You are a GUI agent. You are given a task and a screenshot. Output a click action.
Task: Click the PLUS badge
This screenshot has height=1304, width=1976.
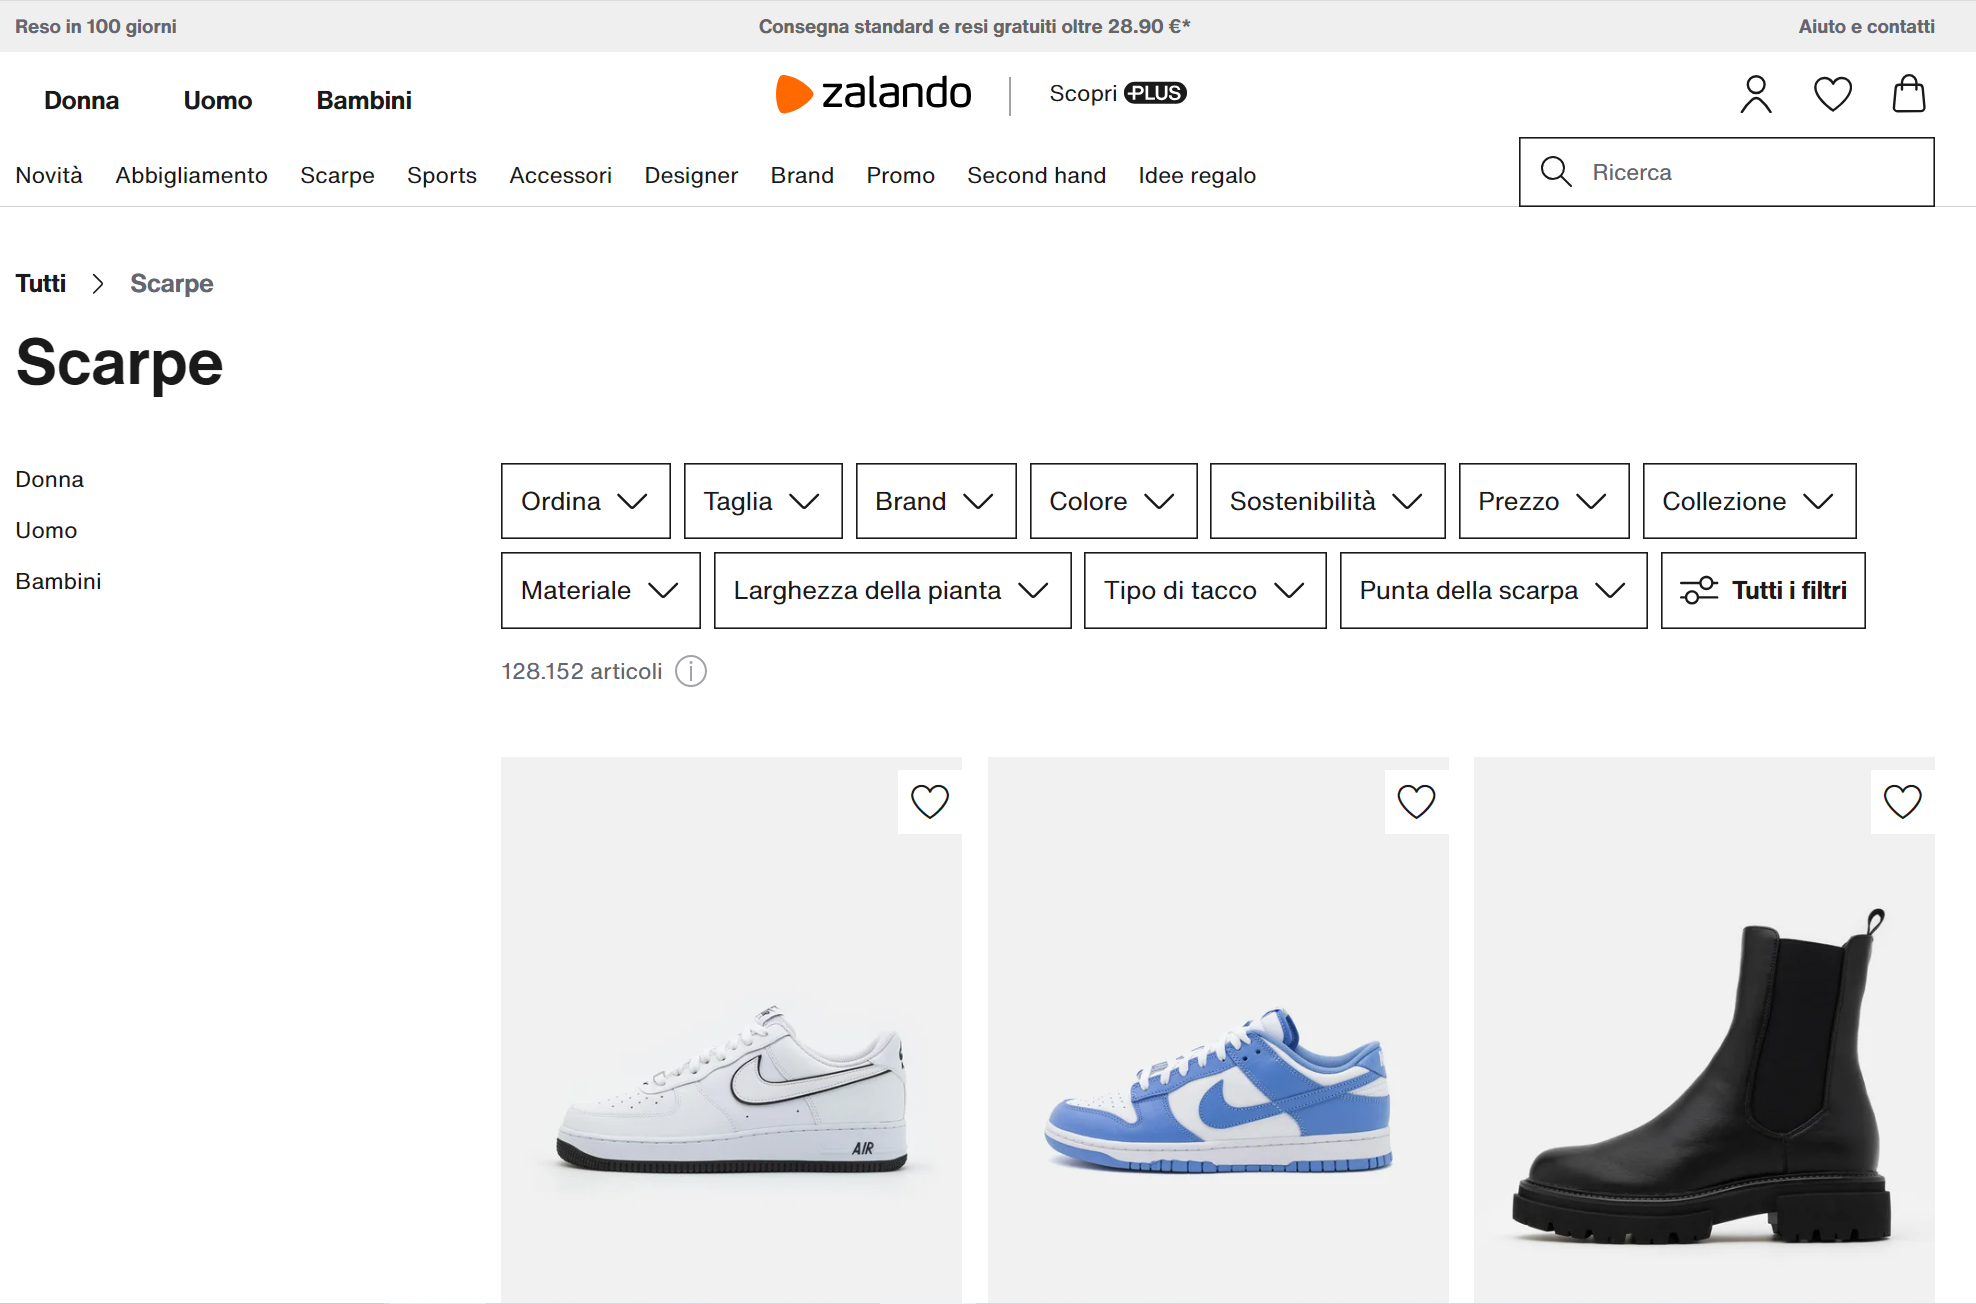[1155, 93]
